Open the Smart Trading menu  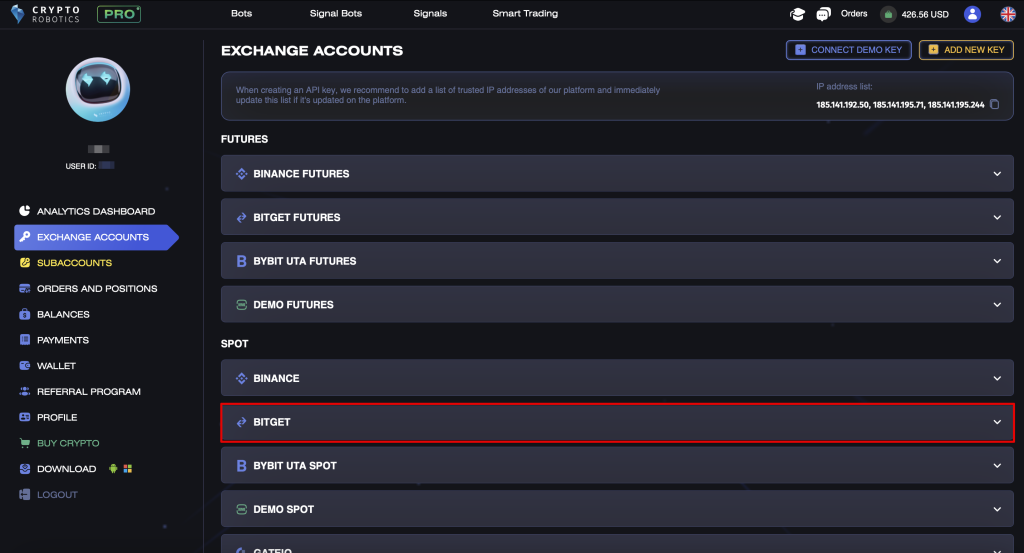(x=525, y=13)
